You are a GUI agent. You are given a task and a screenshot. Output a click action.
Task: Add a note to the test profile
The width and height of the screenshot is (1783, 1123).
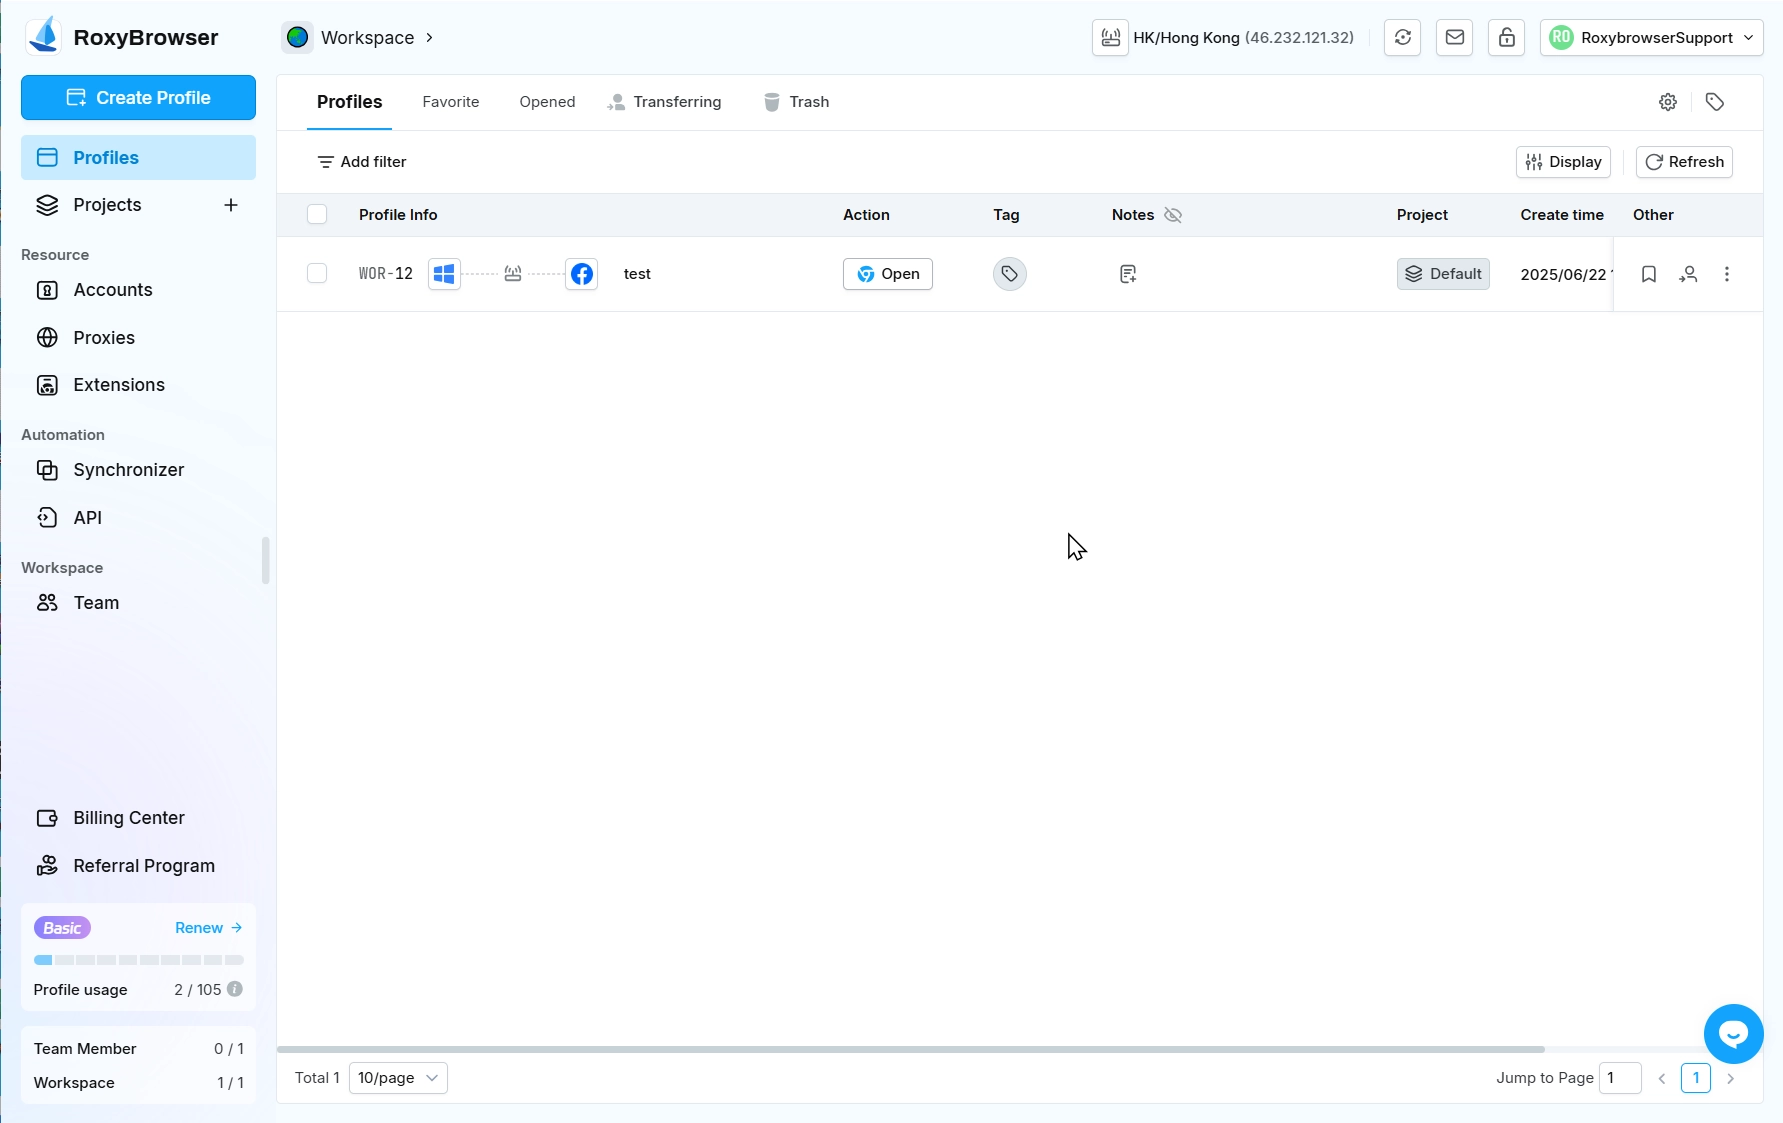[1128, 274]
